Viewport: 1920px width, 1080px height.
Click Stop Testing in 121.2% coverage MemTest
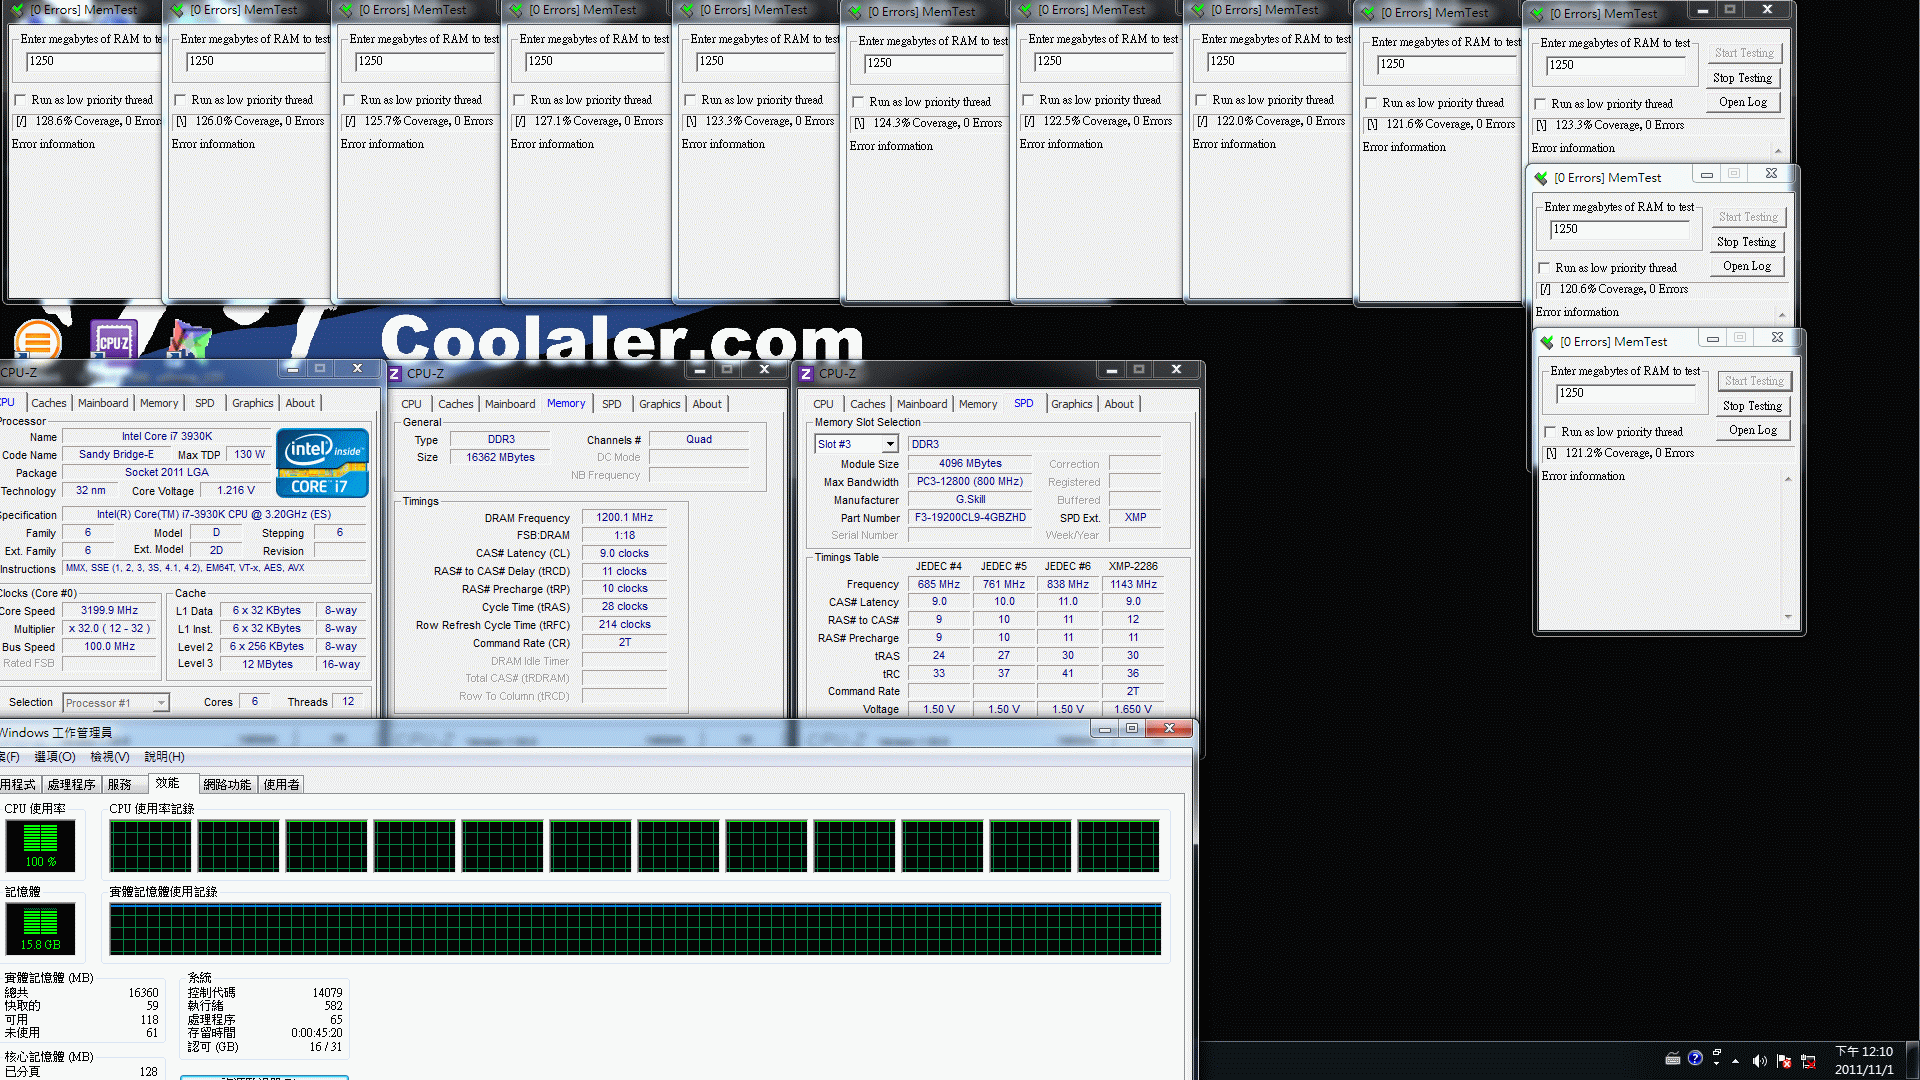[x=1753, y=406]
